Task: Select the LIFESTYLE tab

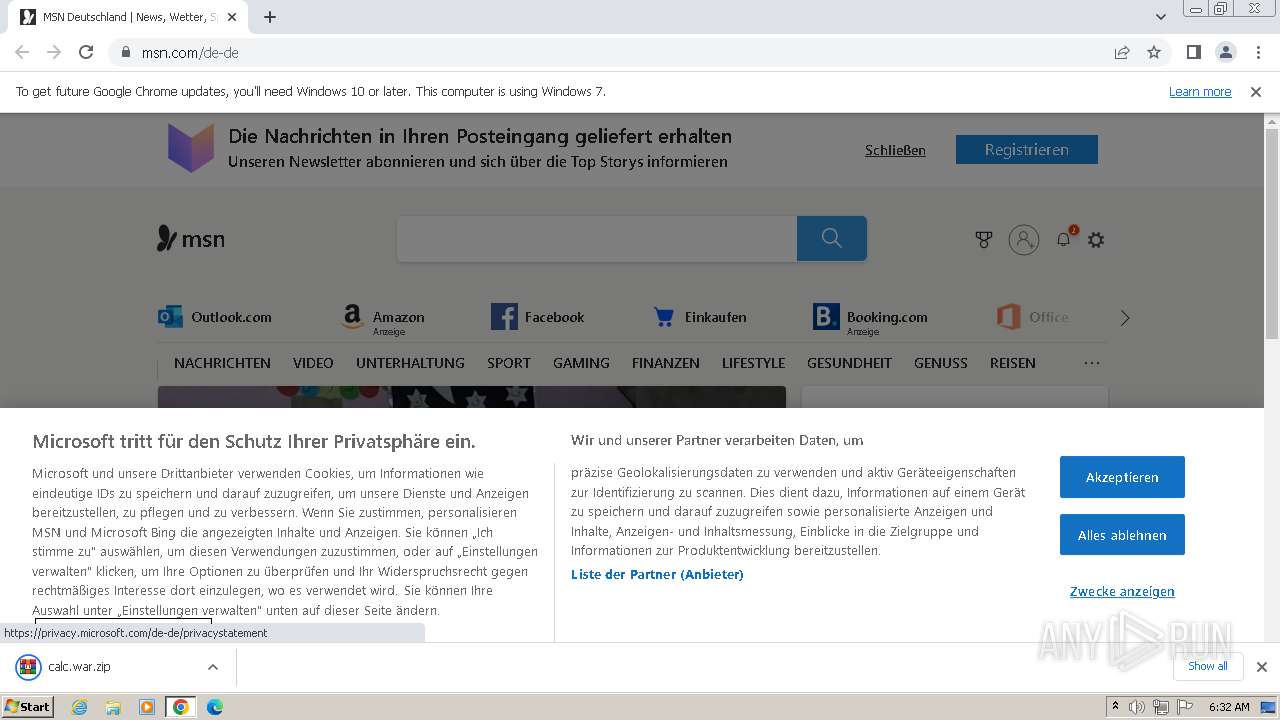Action: click(x=753, y=363)
